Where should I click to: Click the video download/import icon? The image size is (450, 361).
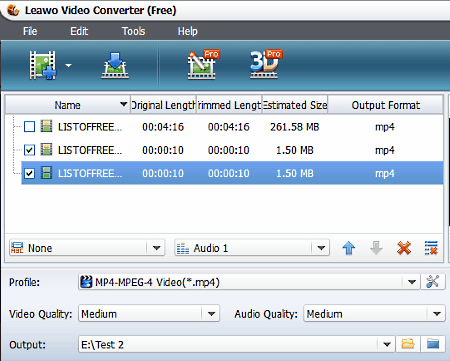pyautogui.click(x=115, y=65)
